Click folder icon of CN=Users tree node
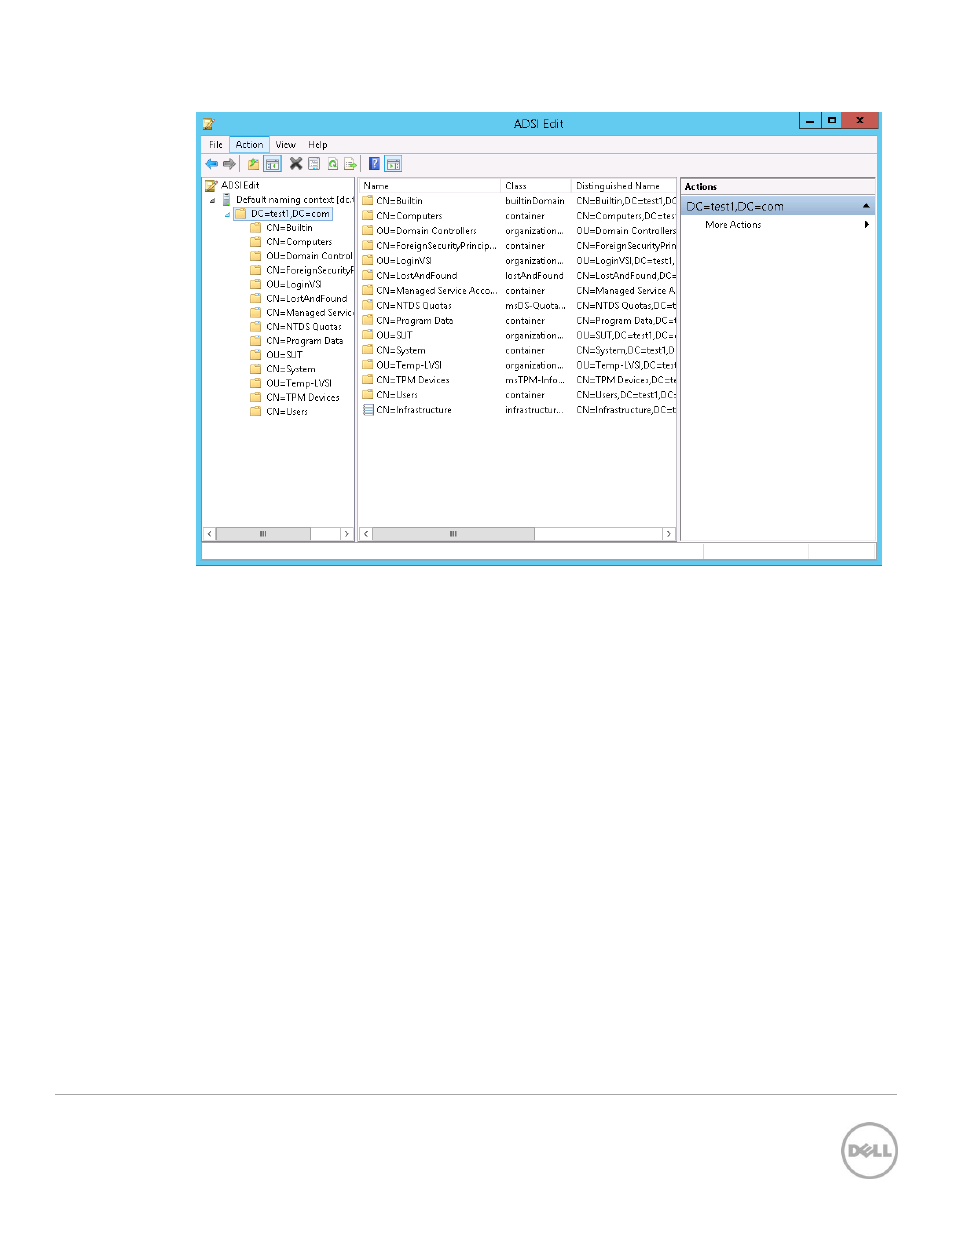The height and width of the screenshot is (1235, 954). 256,412
